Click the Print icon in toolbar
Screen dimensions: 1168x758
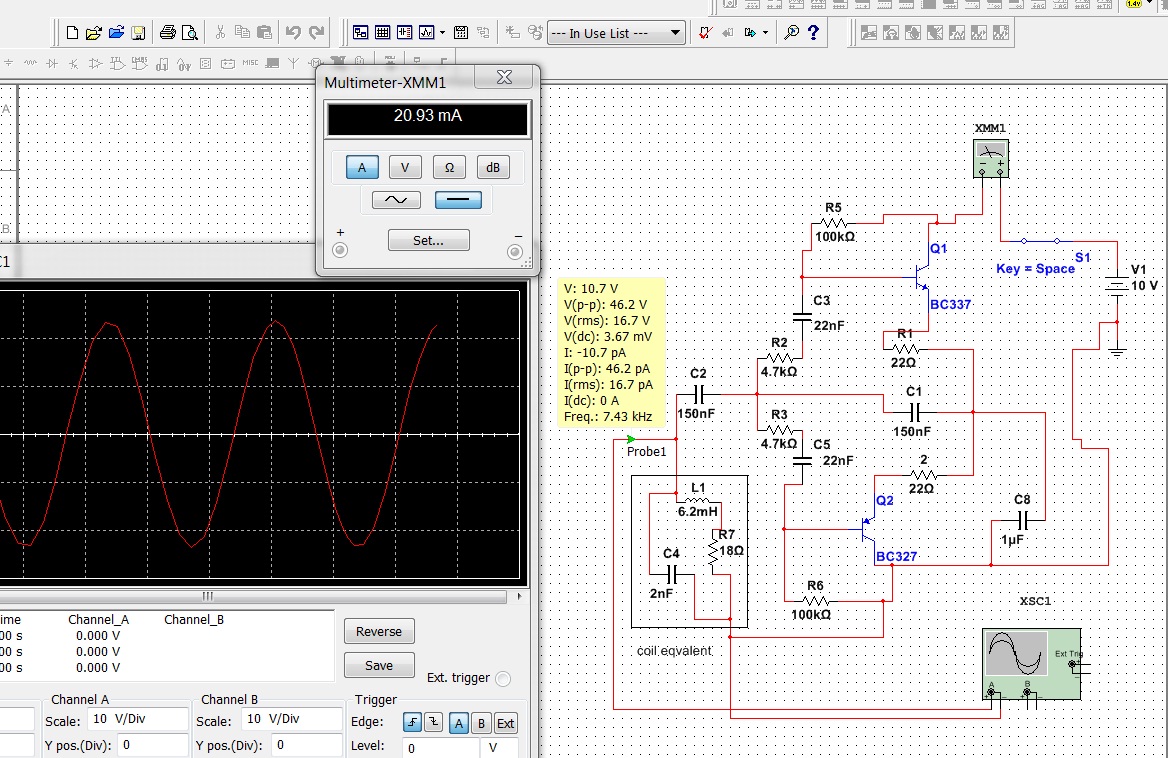coord(167,33)
